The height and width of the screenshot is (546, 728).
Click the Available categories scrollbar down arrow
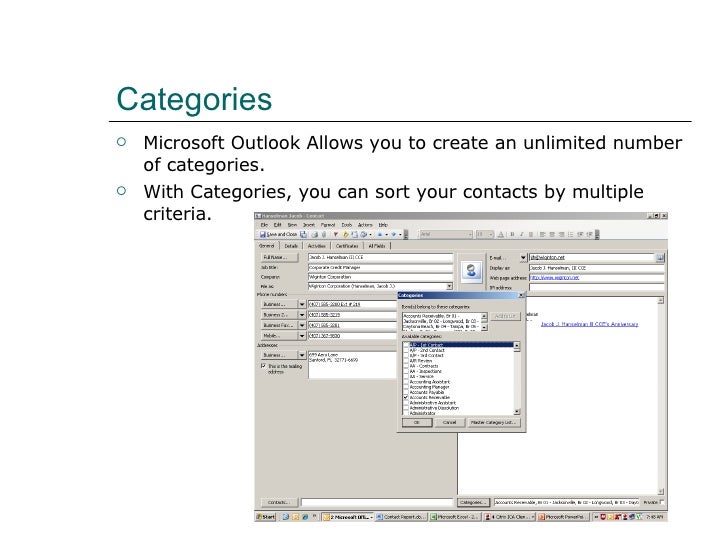517,412
